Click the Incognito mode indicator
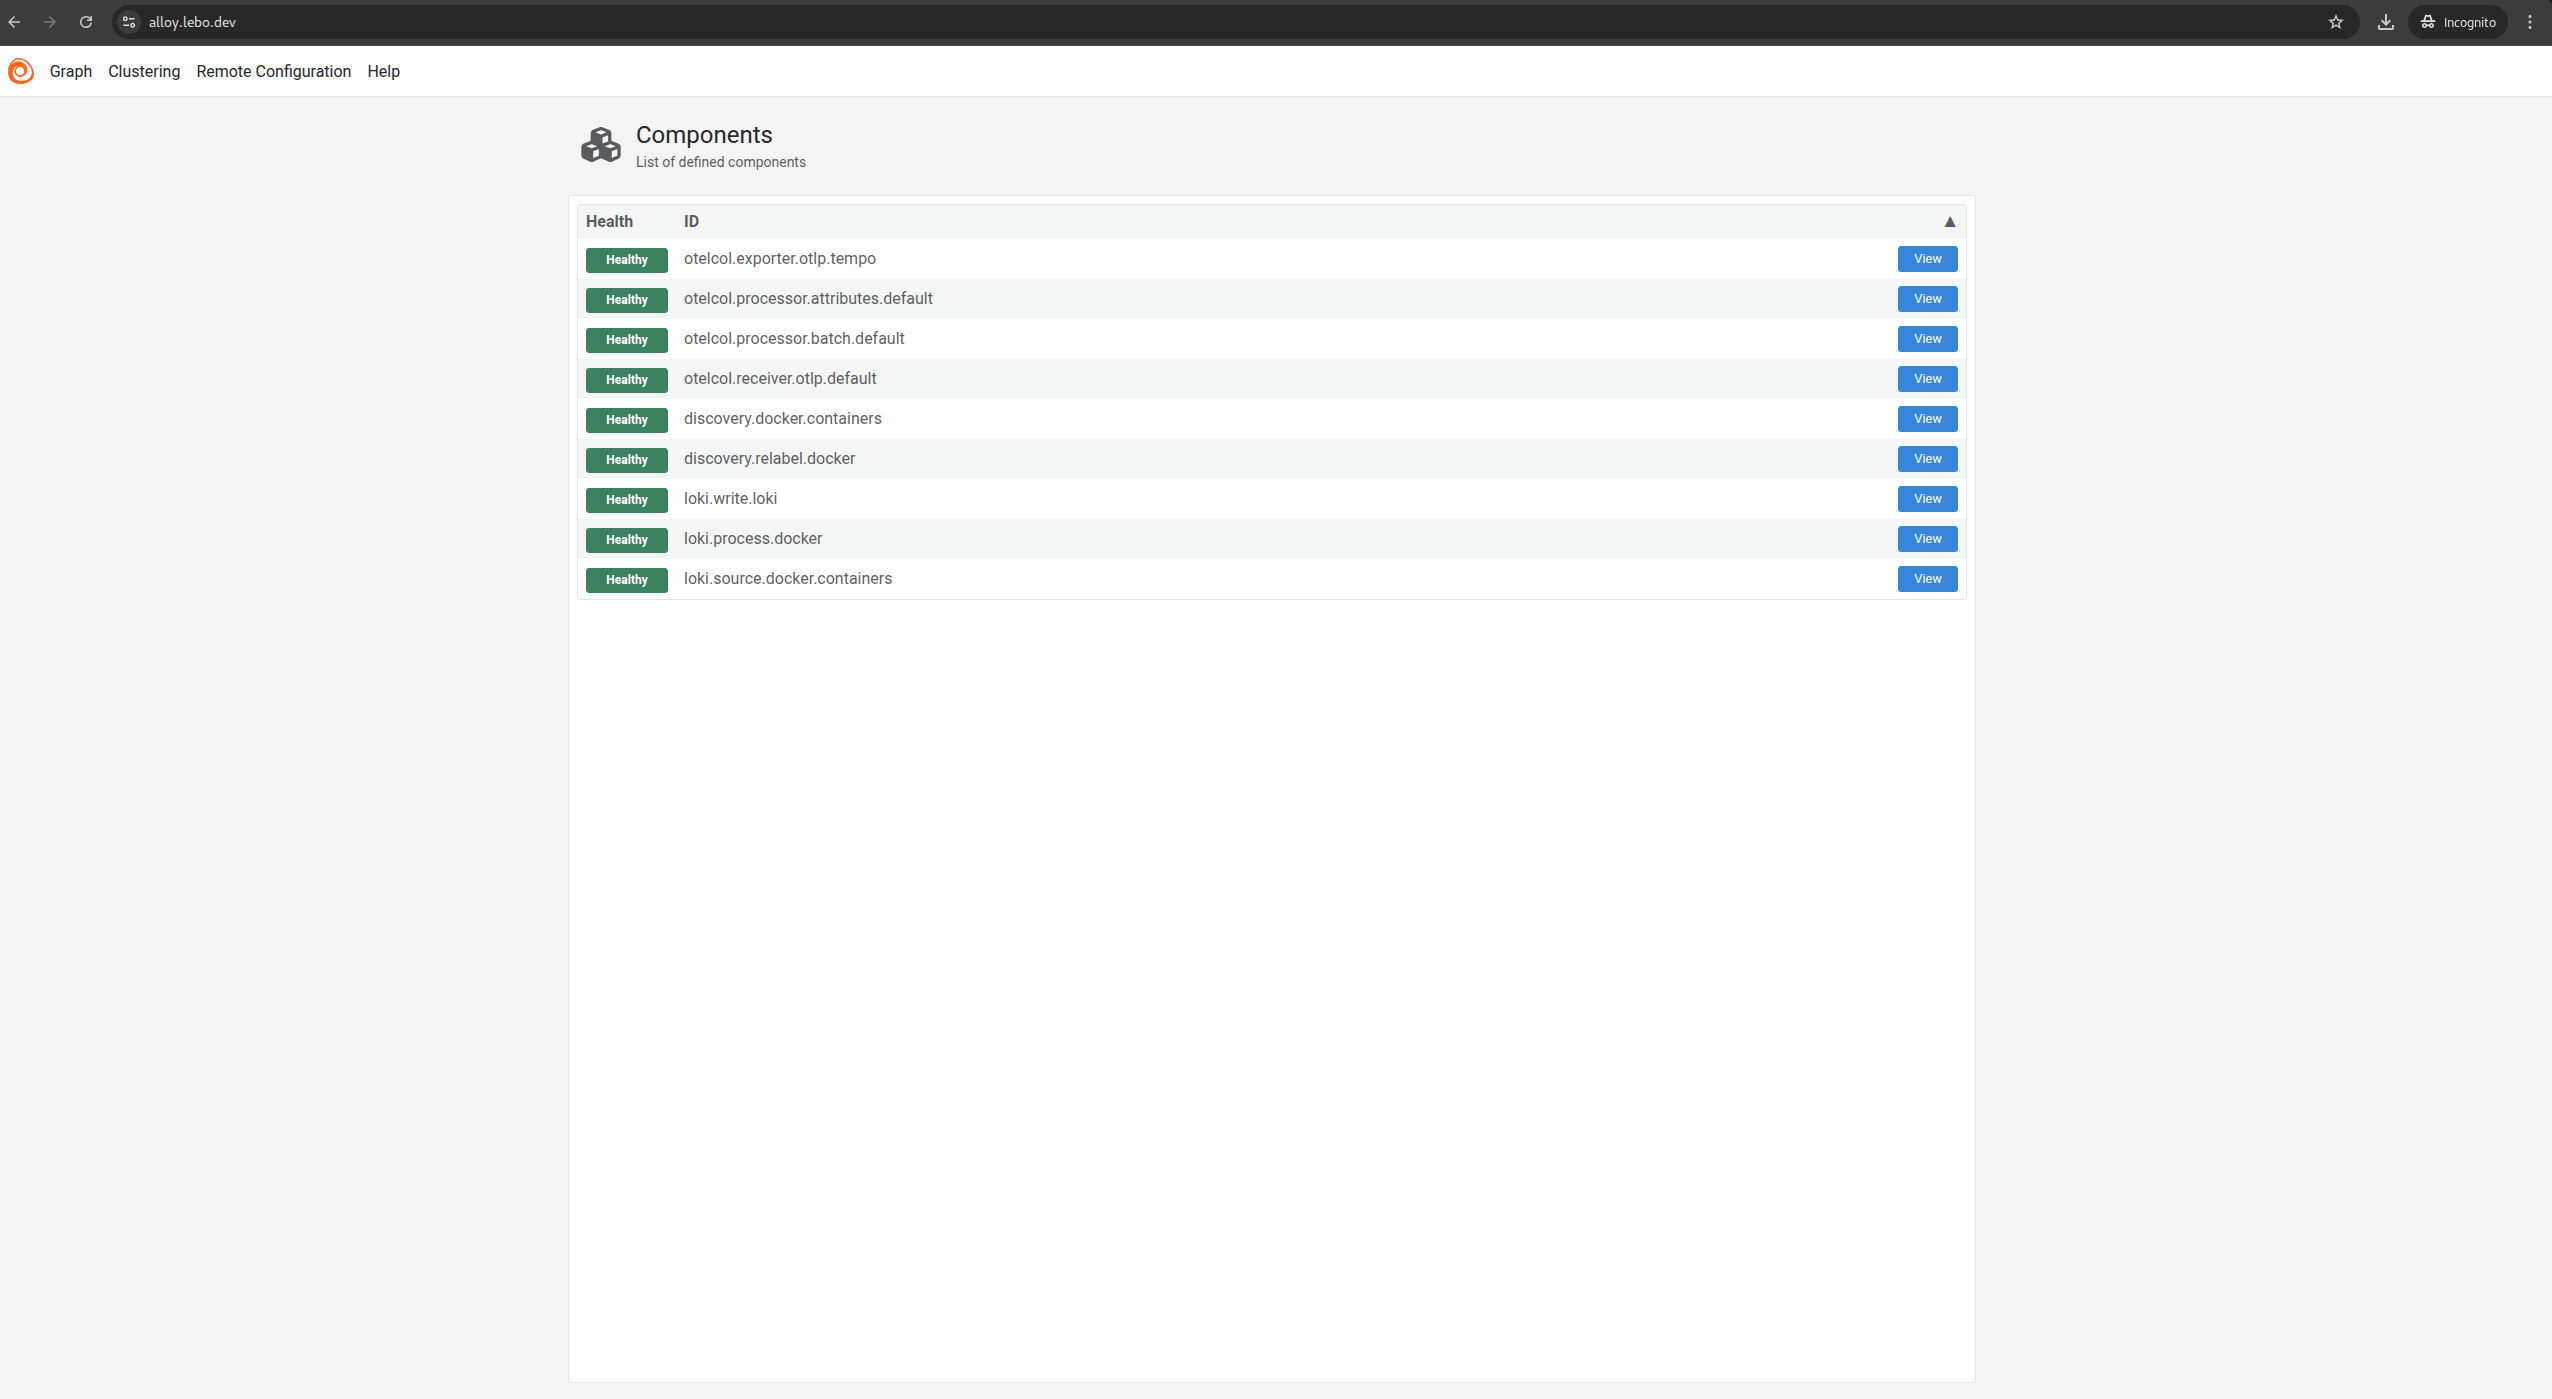This screenshot has height=1399, width=2552. coord(2459,21)
